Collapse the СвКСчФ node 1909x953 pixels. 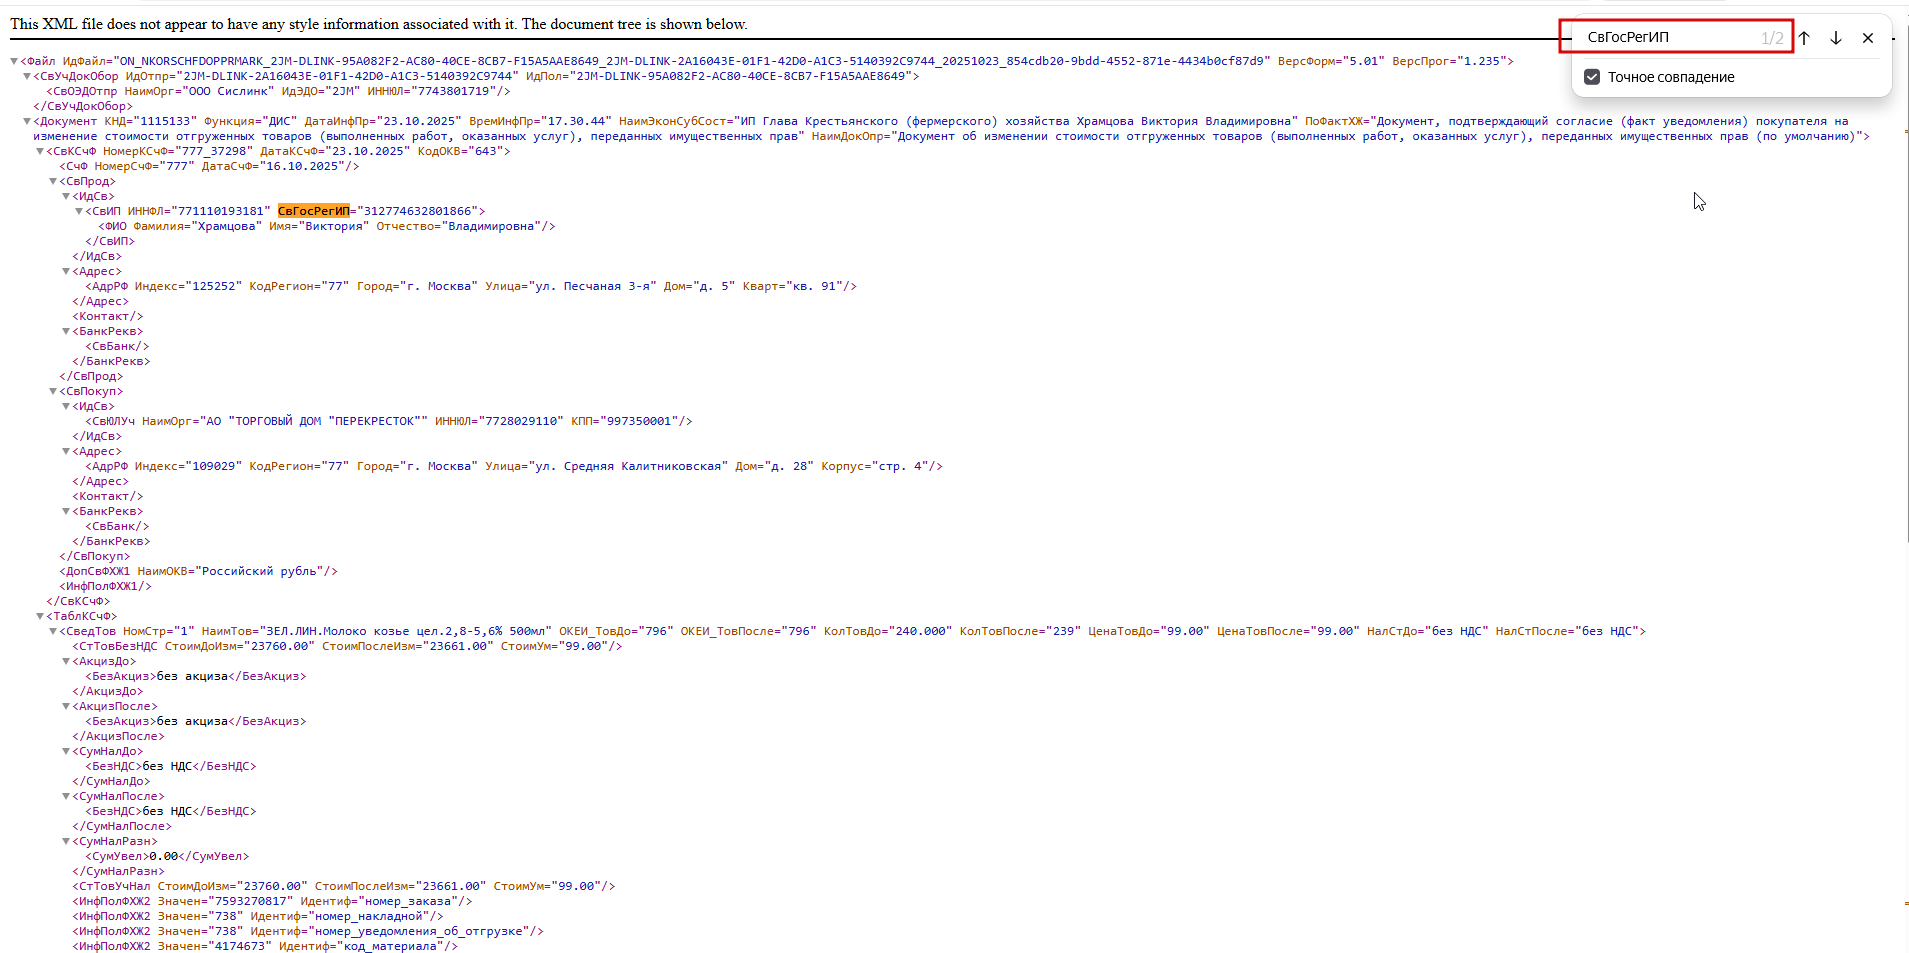40,151
